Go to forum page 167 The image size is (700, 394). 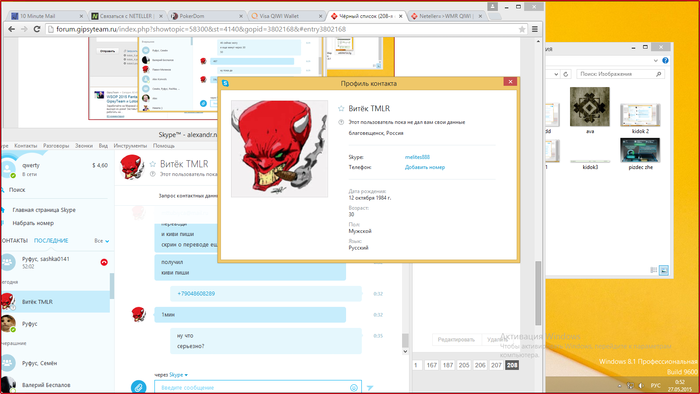pos(431,365)
